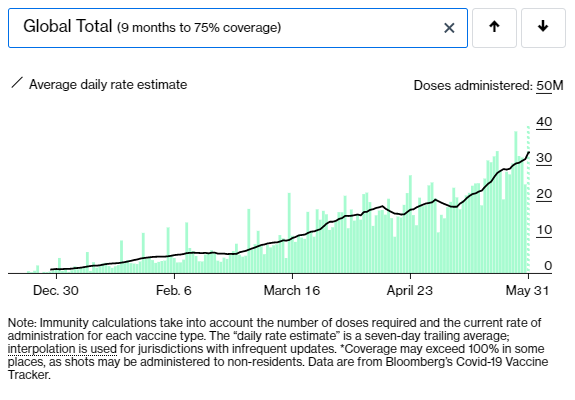Click the up arrow button
Viewport: 575px width, 400px height.
[x=494, y=28]
